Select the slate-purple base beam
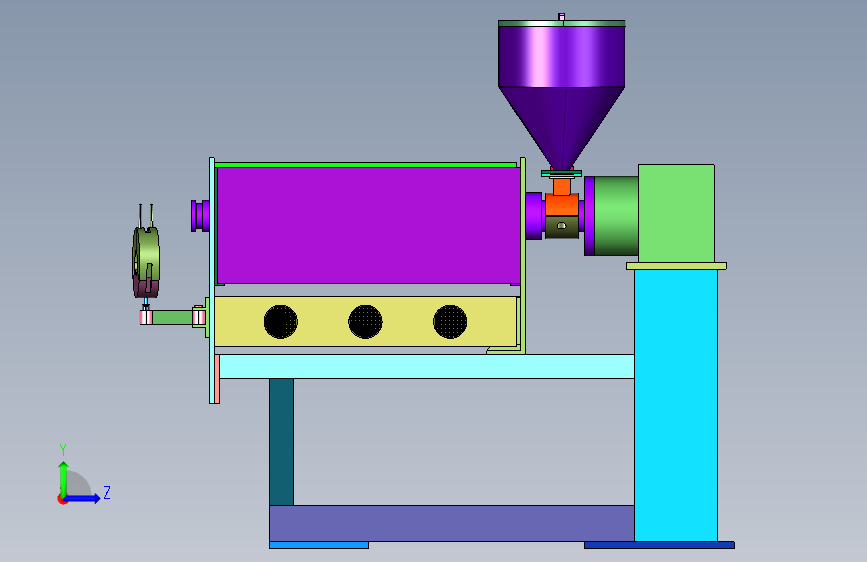This screenshot has width=867, height=562. point(452,523)
